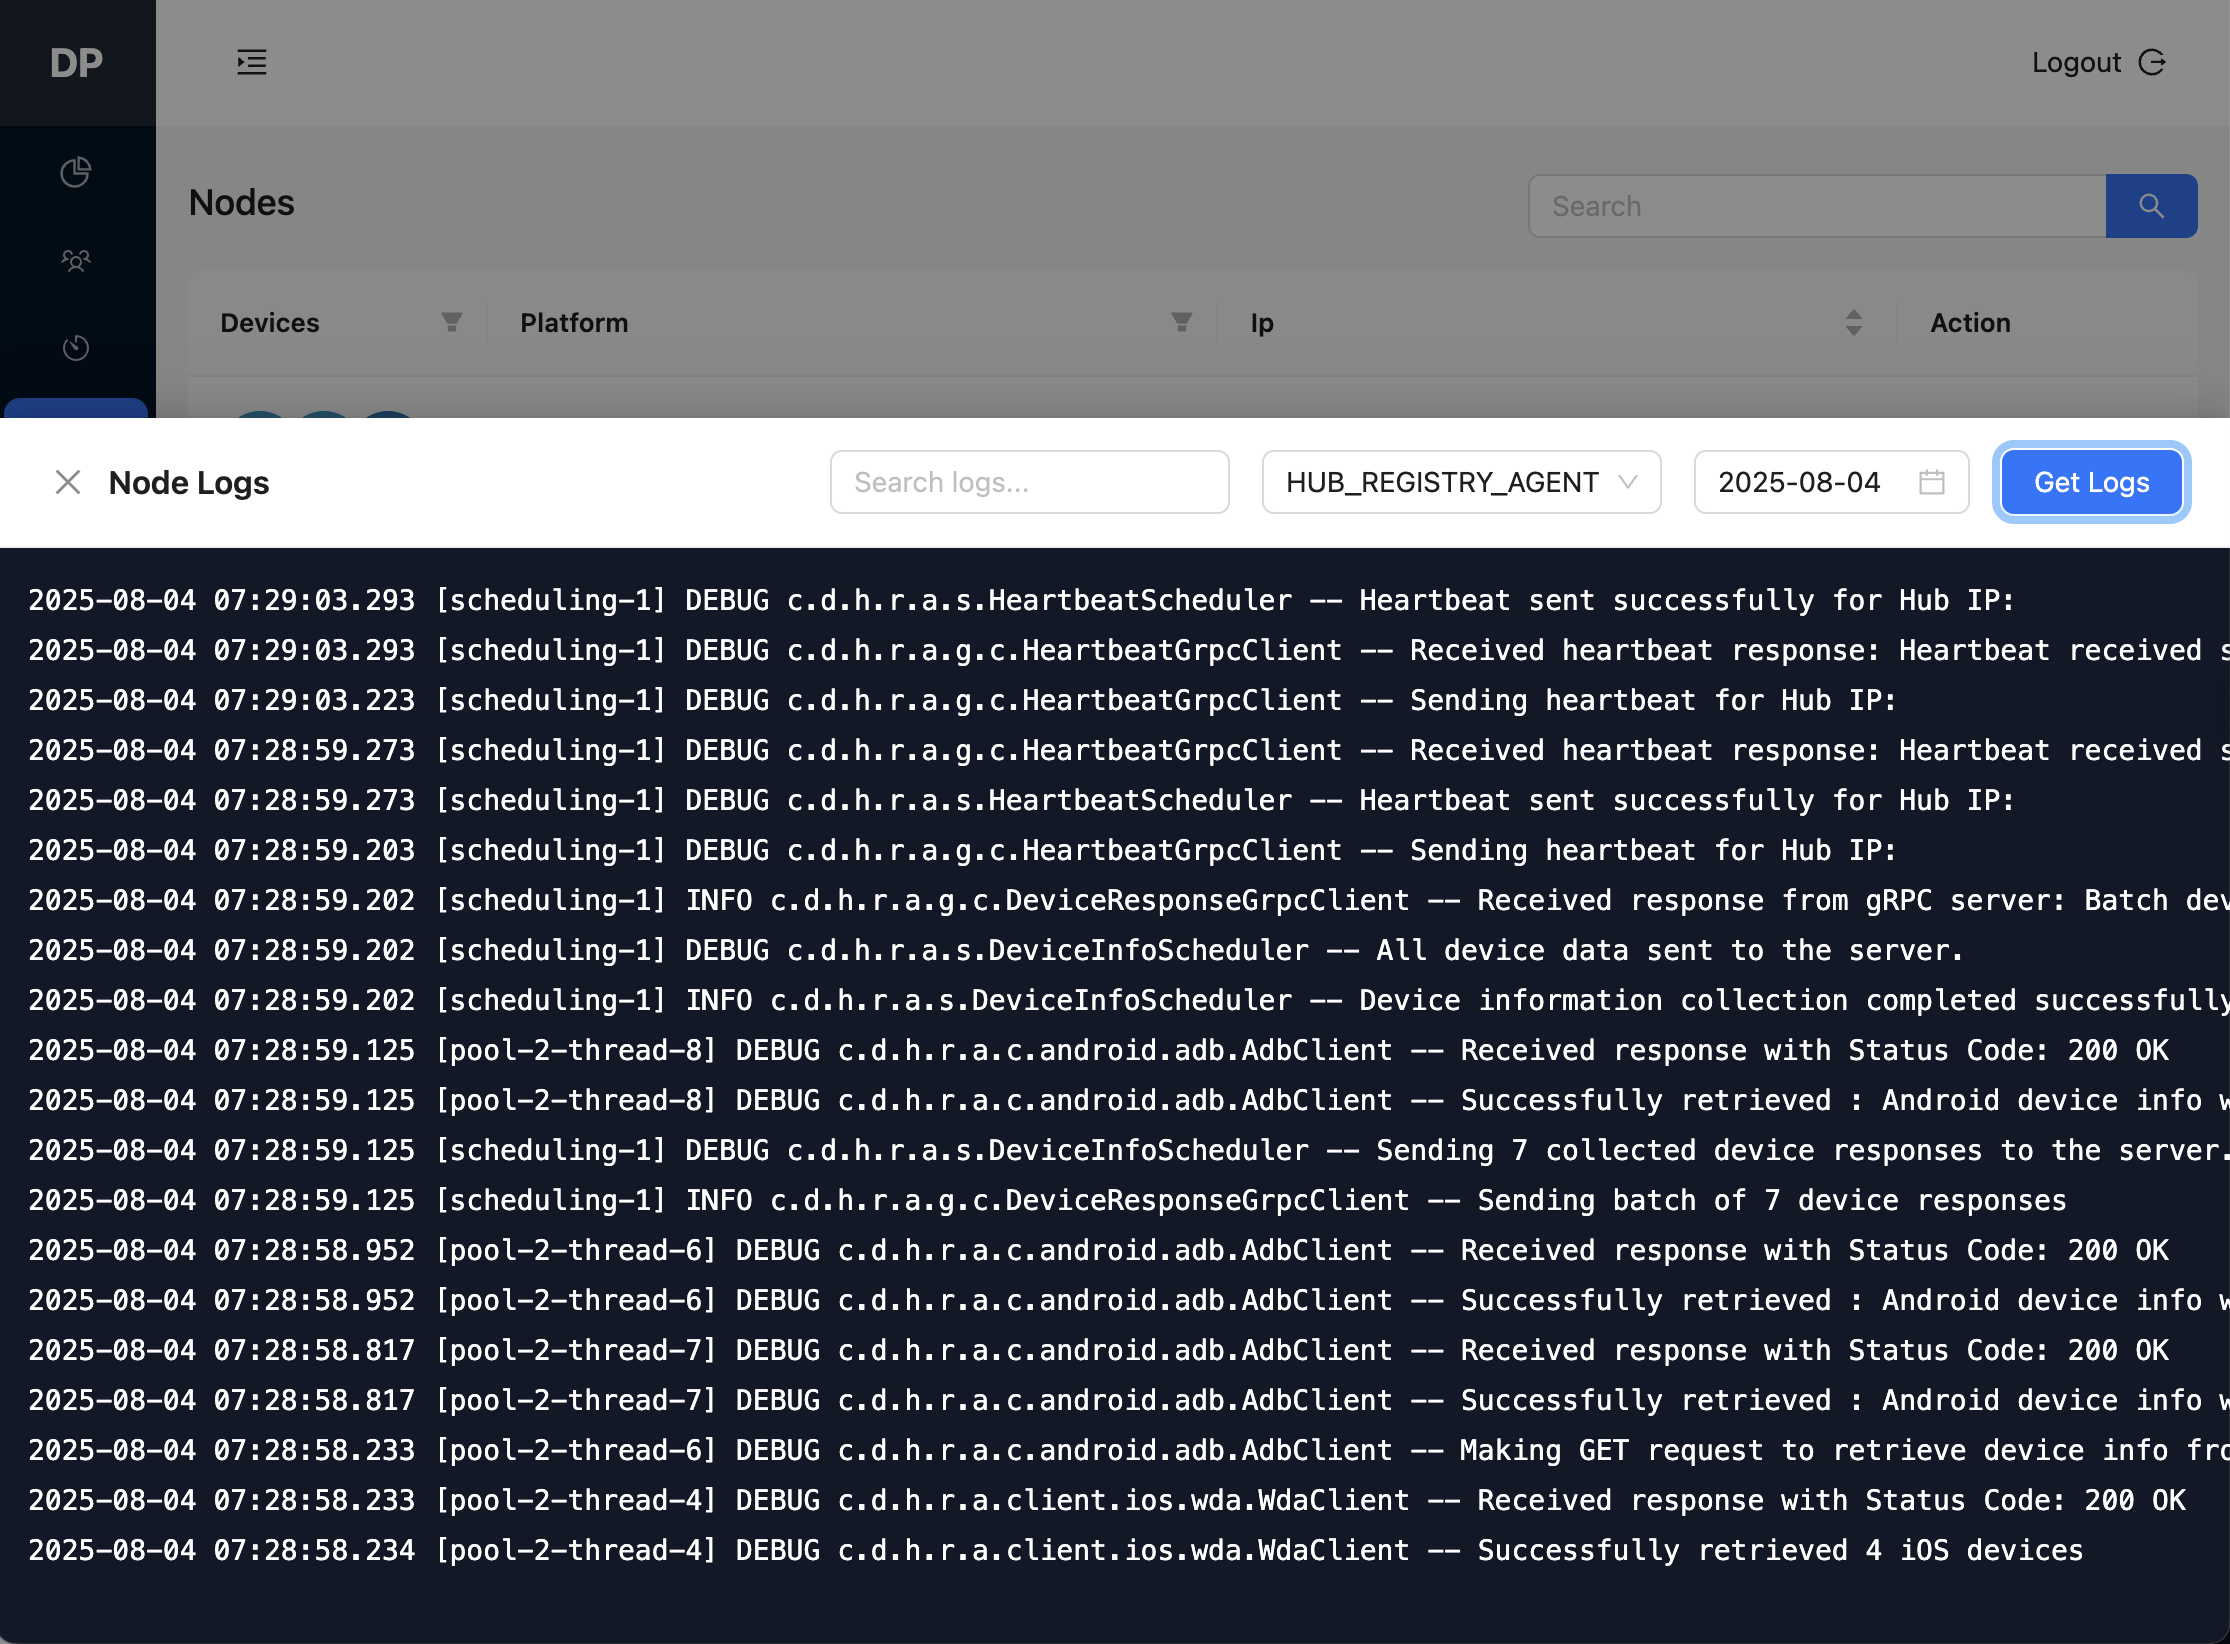Click the Get Logs button
Image resolution: width=2230 pixels, height=1644 pixels.
coord(2090,482)
